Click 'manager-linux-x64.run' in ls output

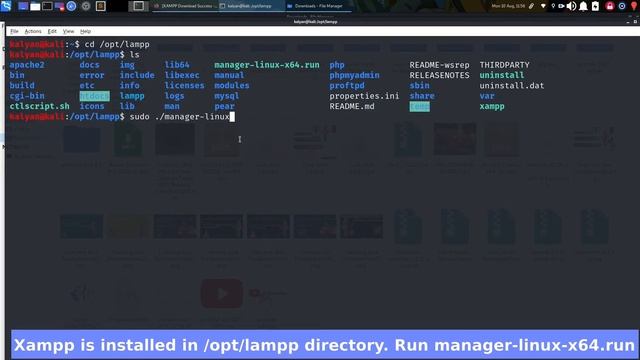(267, 65)
